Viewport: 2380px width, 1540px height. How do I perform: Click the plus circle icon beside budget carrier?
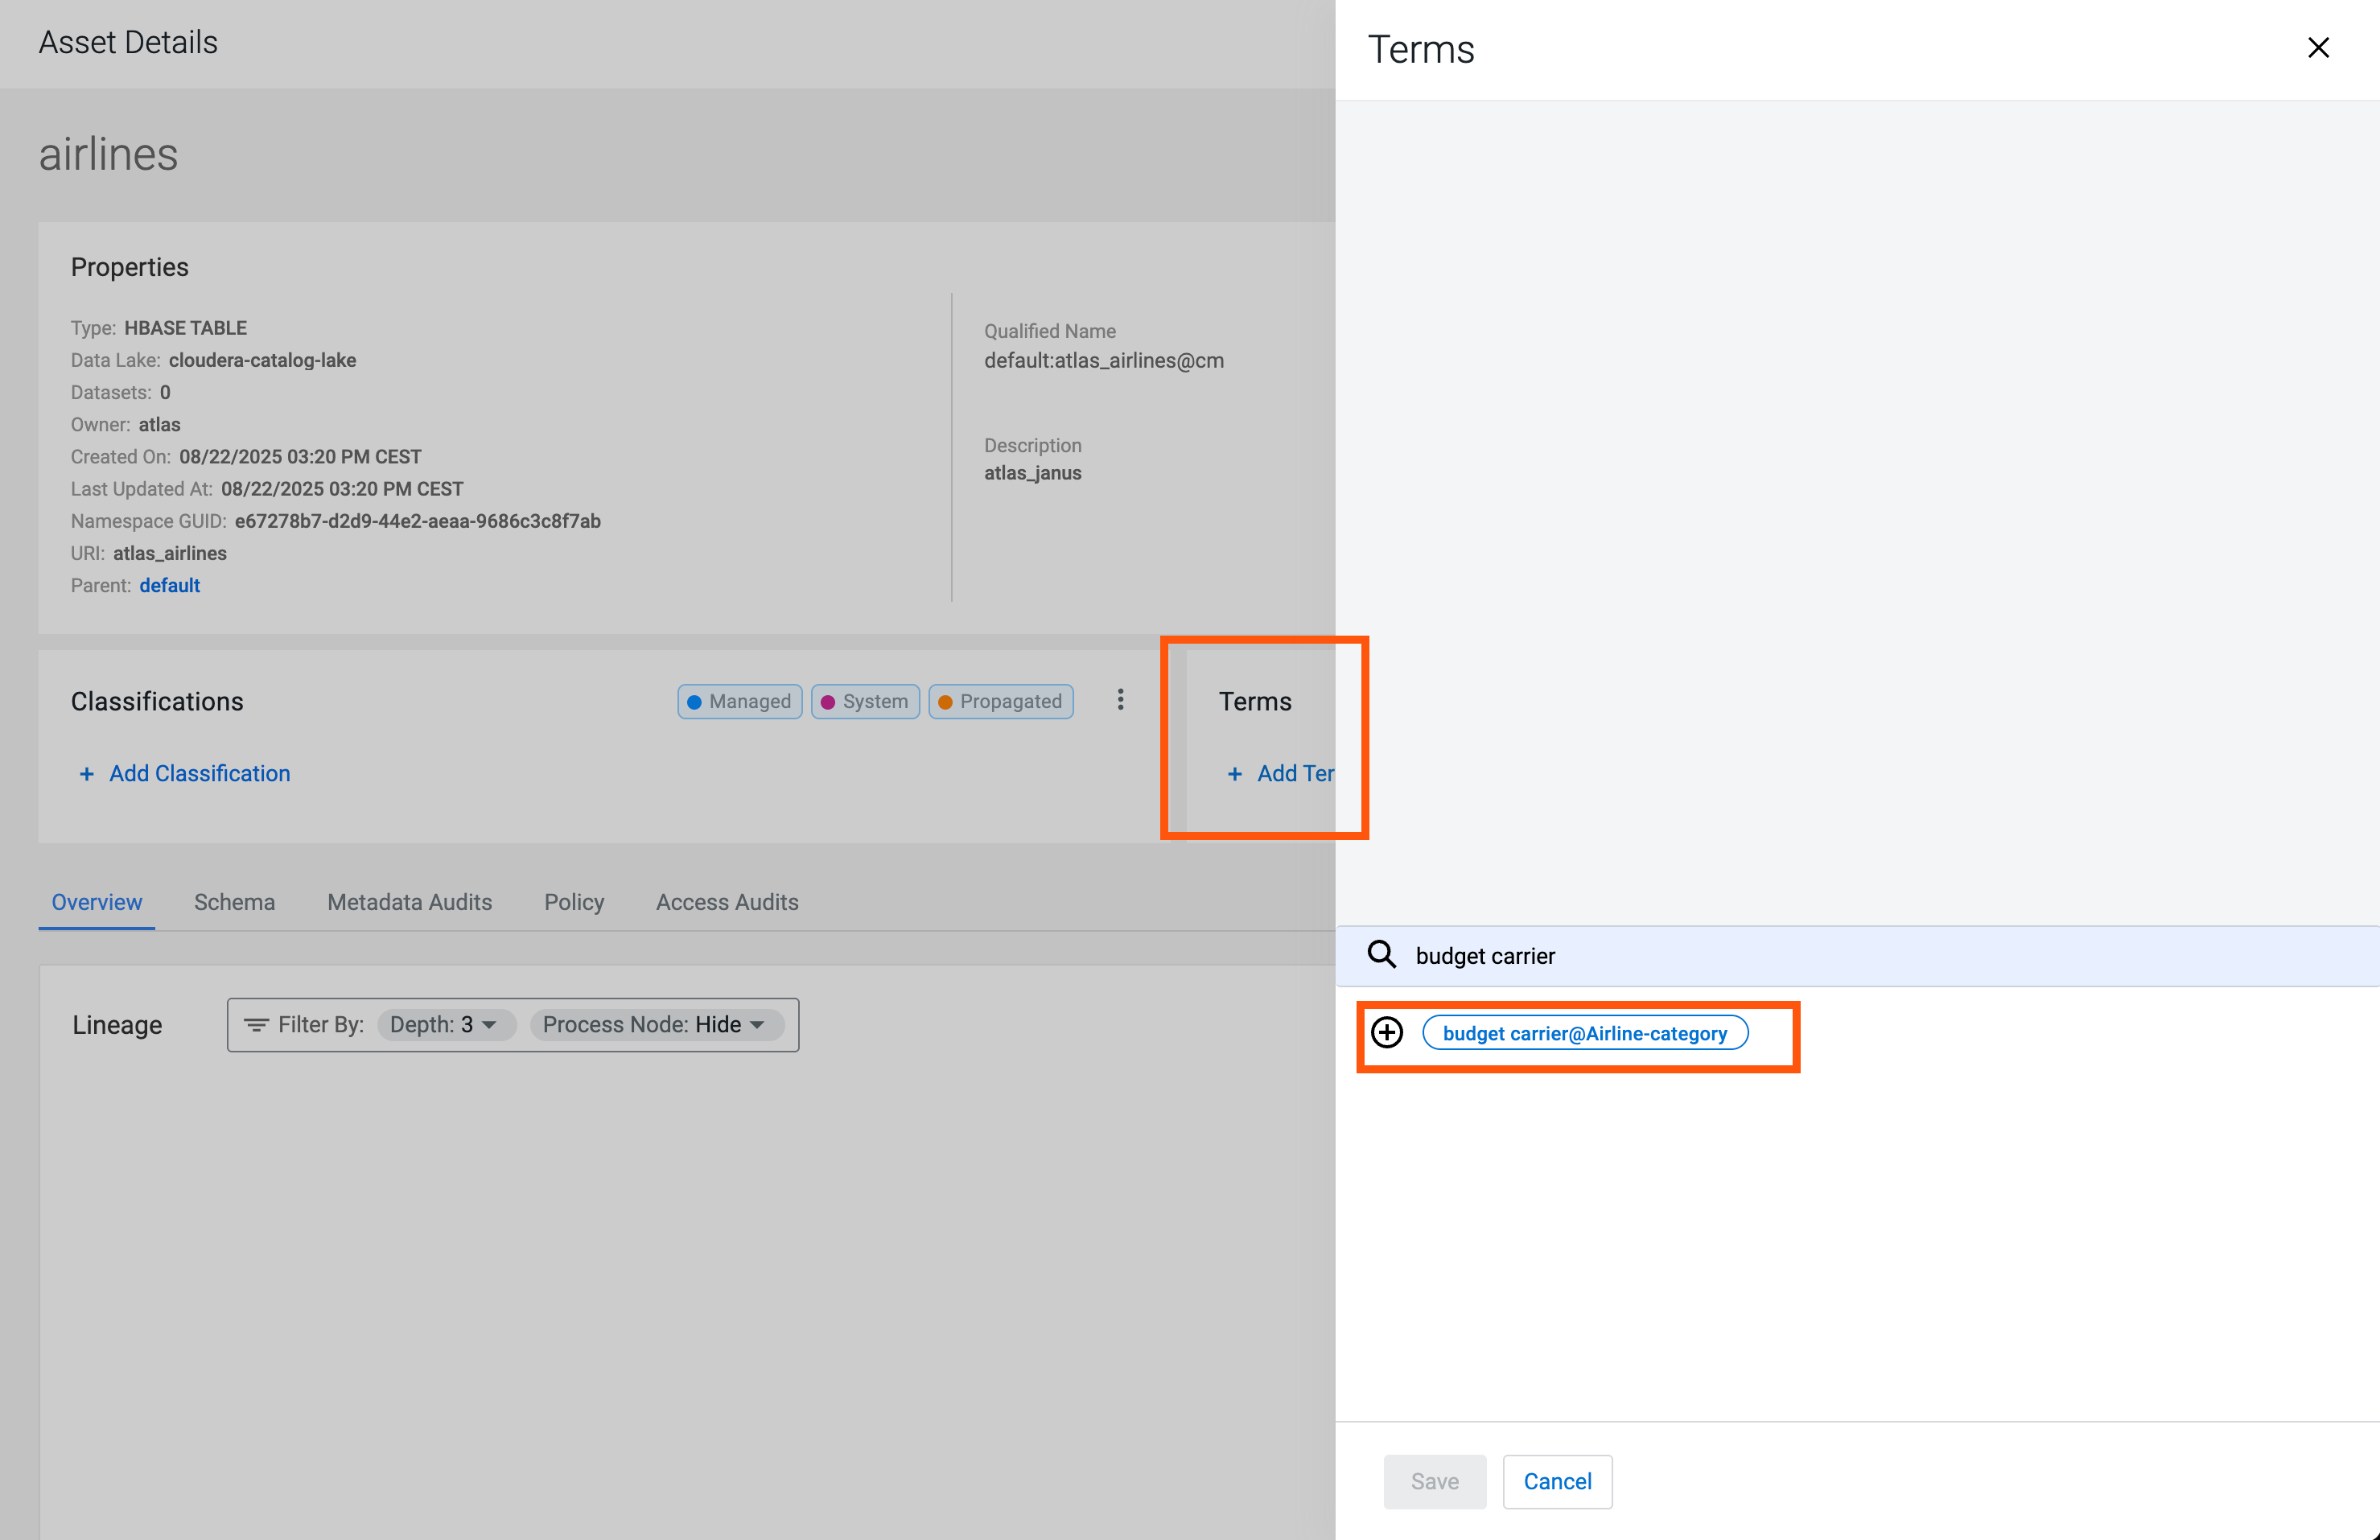pos(1387,1032)
